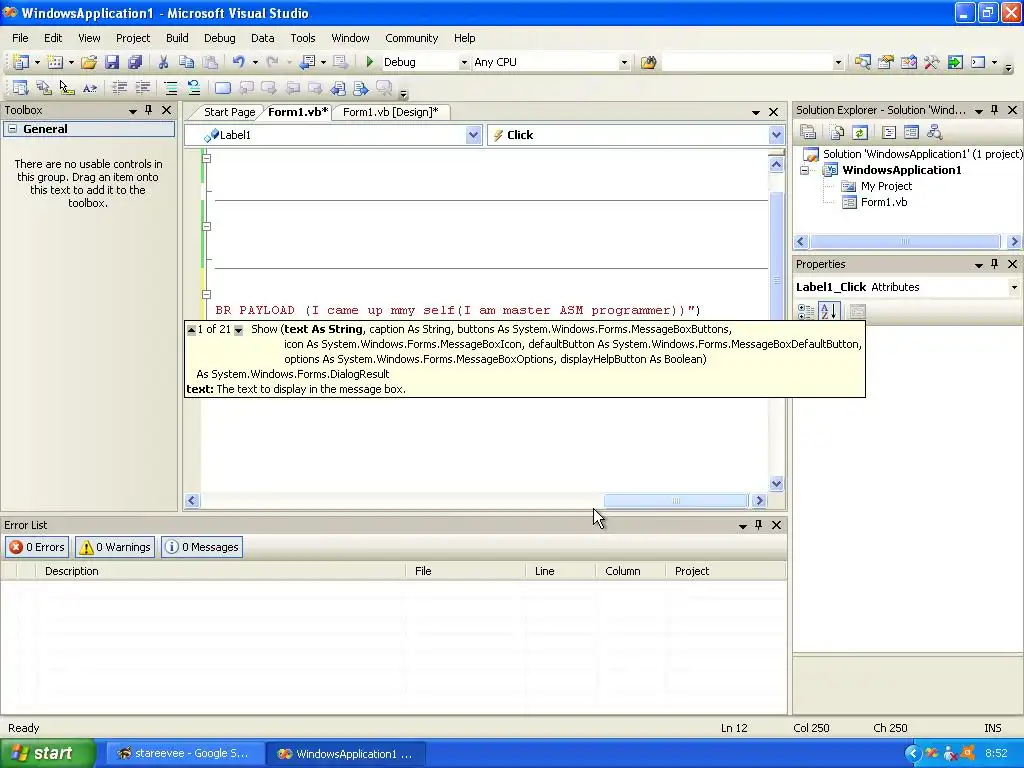Open the Community menu
Image resolution: width=1024 pixels, height=768 pixels.
411,38
